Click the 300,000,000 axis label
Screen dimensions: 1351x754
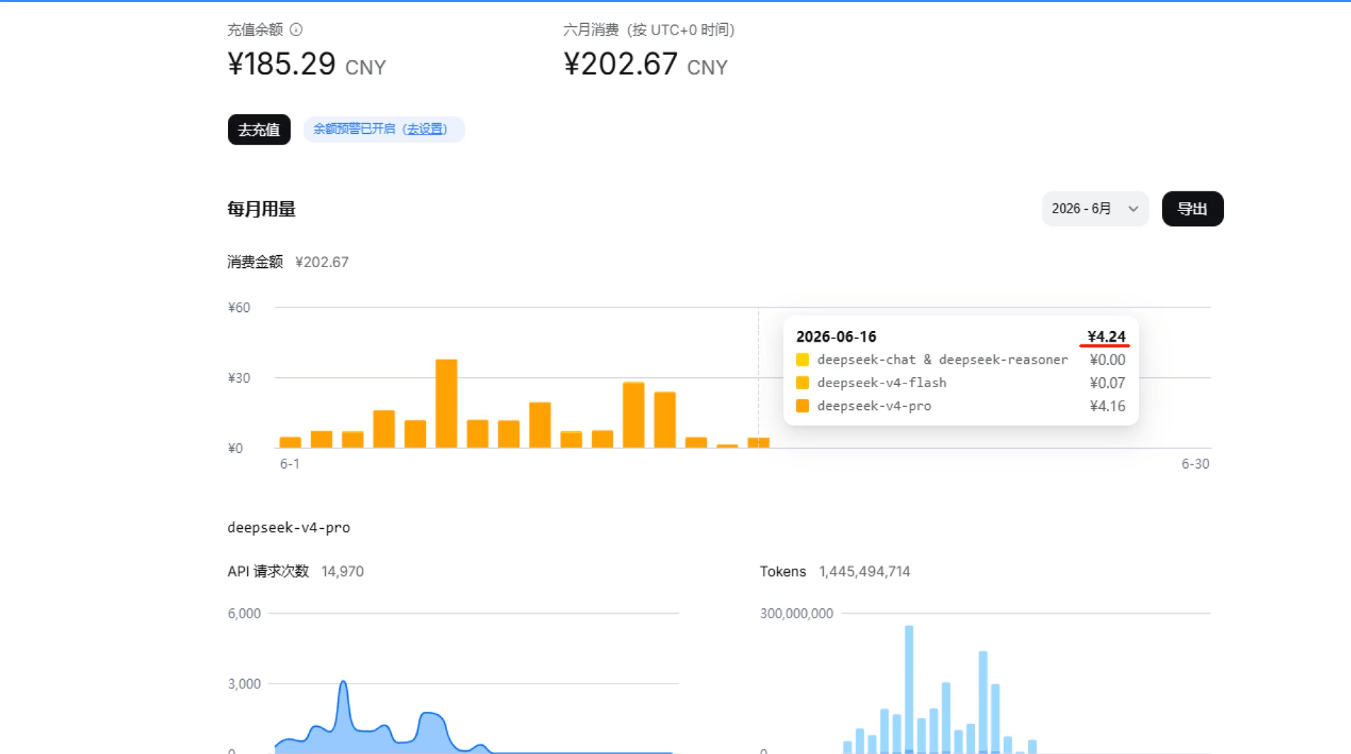point(796,614)
